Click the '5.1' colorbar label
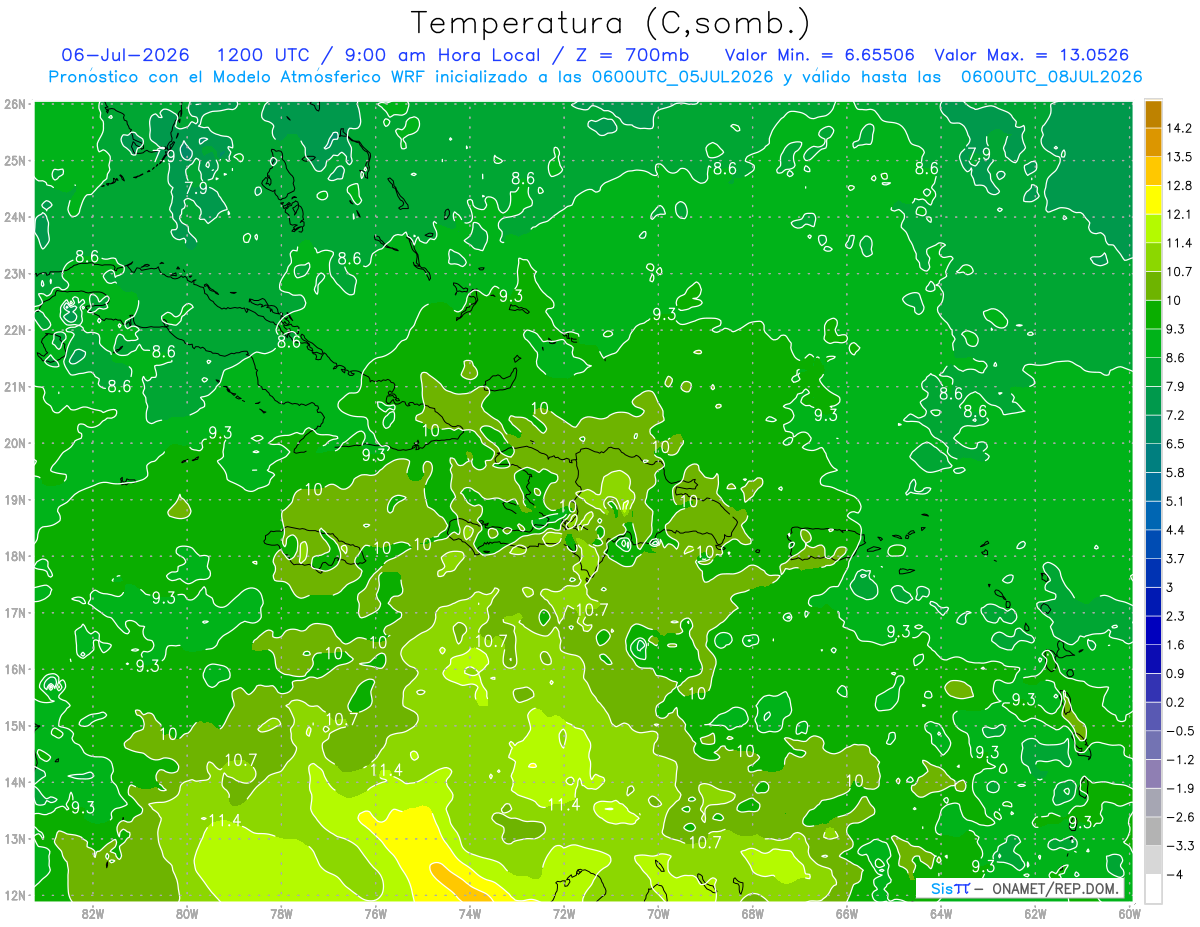The height and width of the screenshot is (927, 1200). pos(1176,501)
